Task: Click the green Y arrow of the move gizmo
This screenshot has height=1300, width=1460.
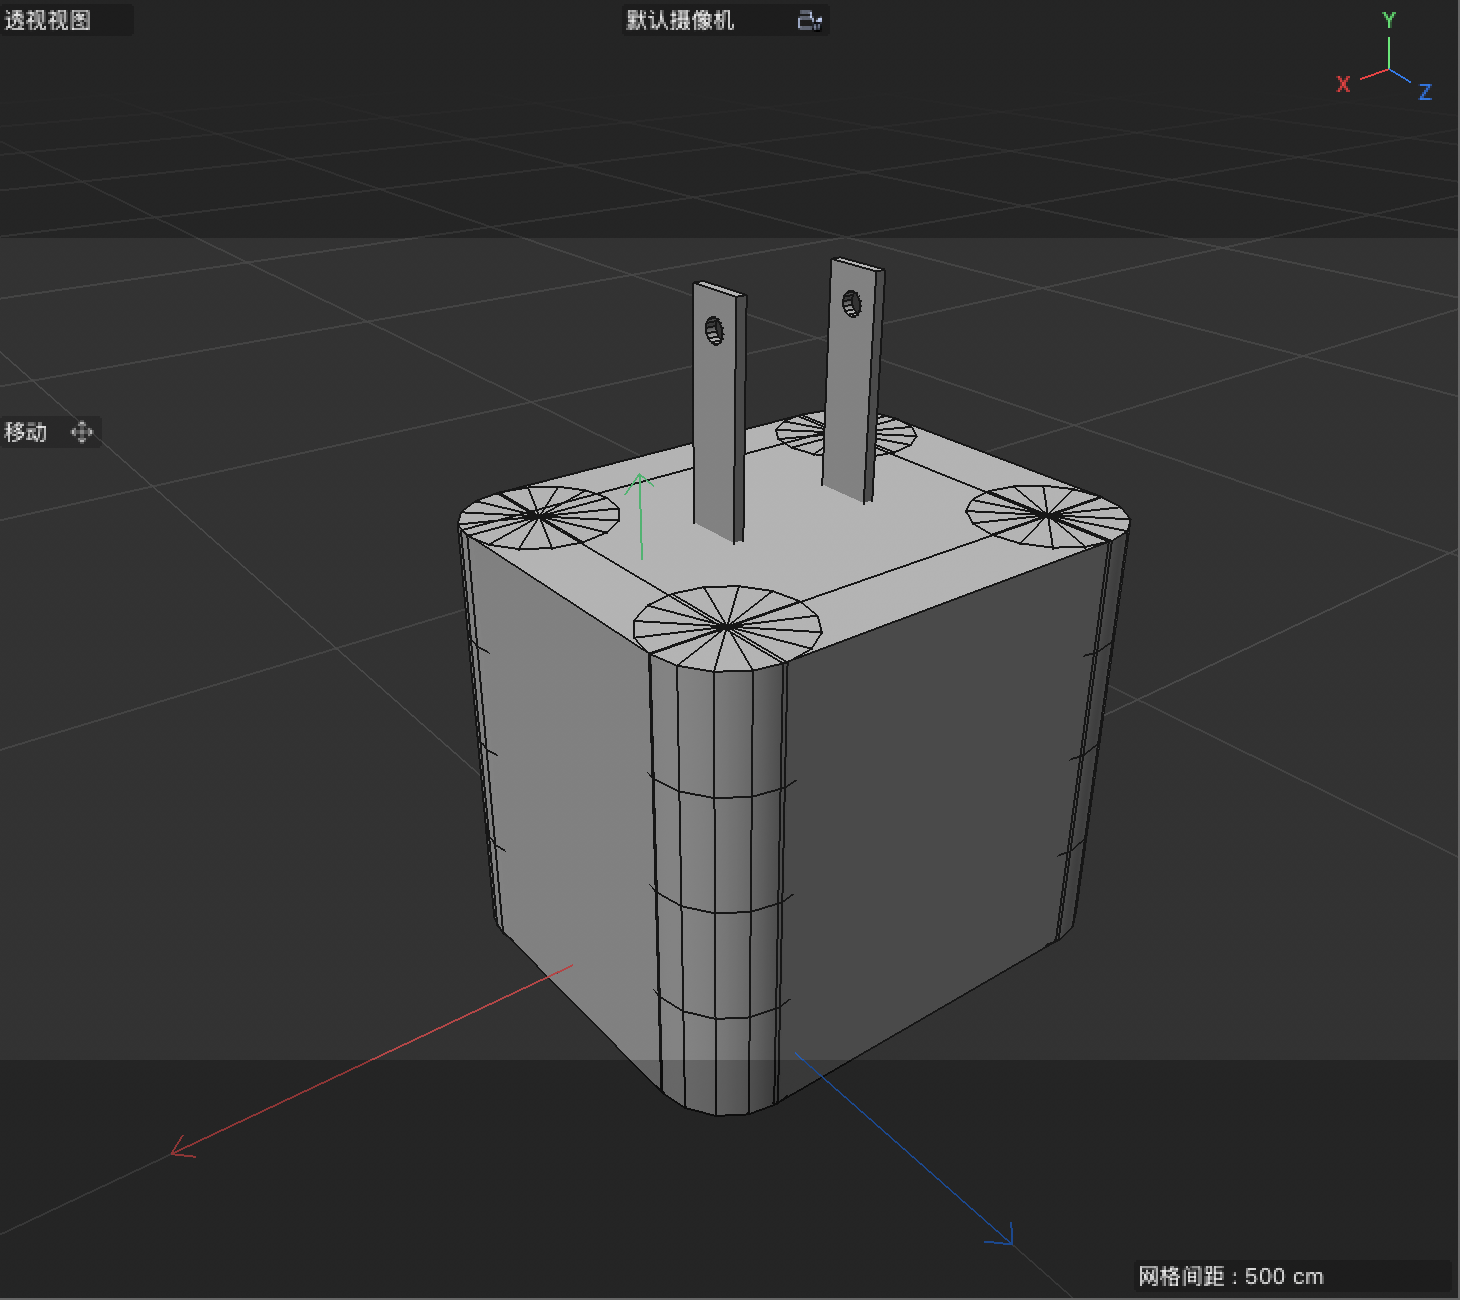Action: (640, 500)
